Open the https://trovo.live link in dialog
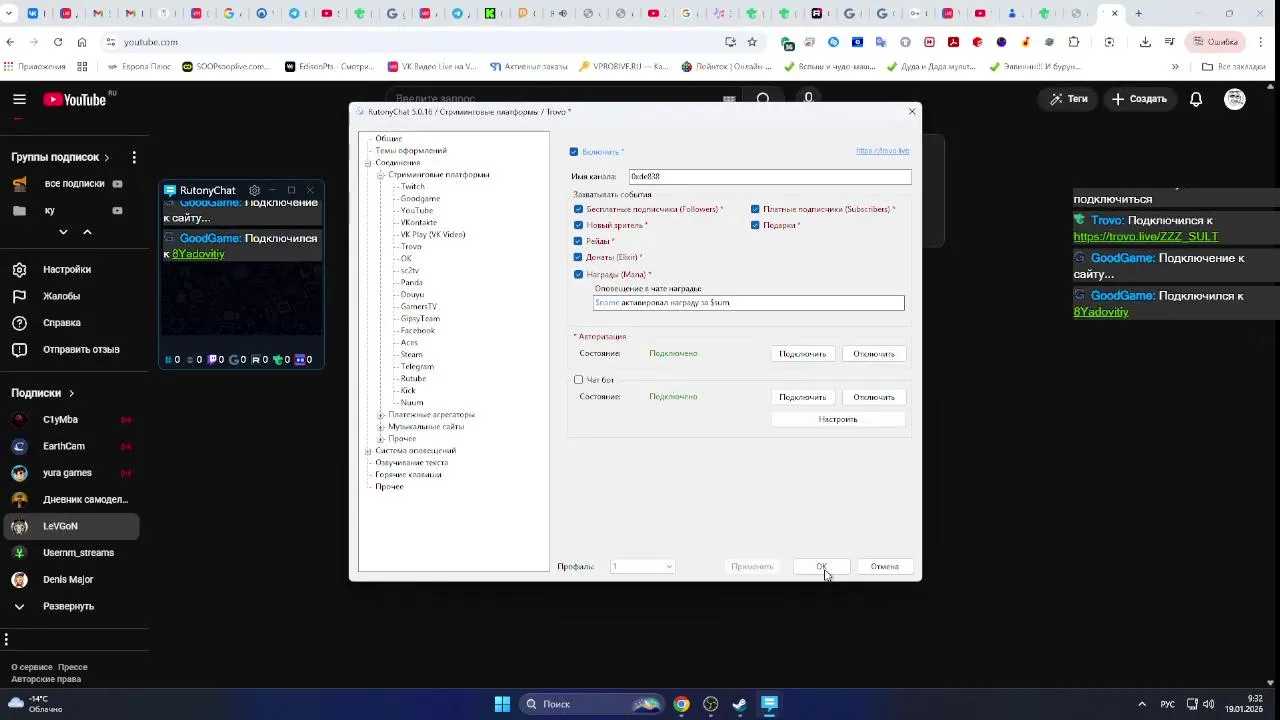The width and height of the screenshot is (1280, 720). [x=882, y=151]
